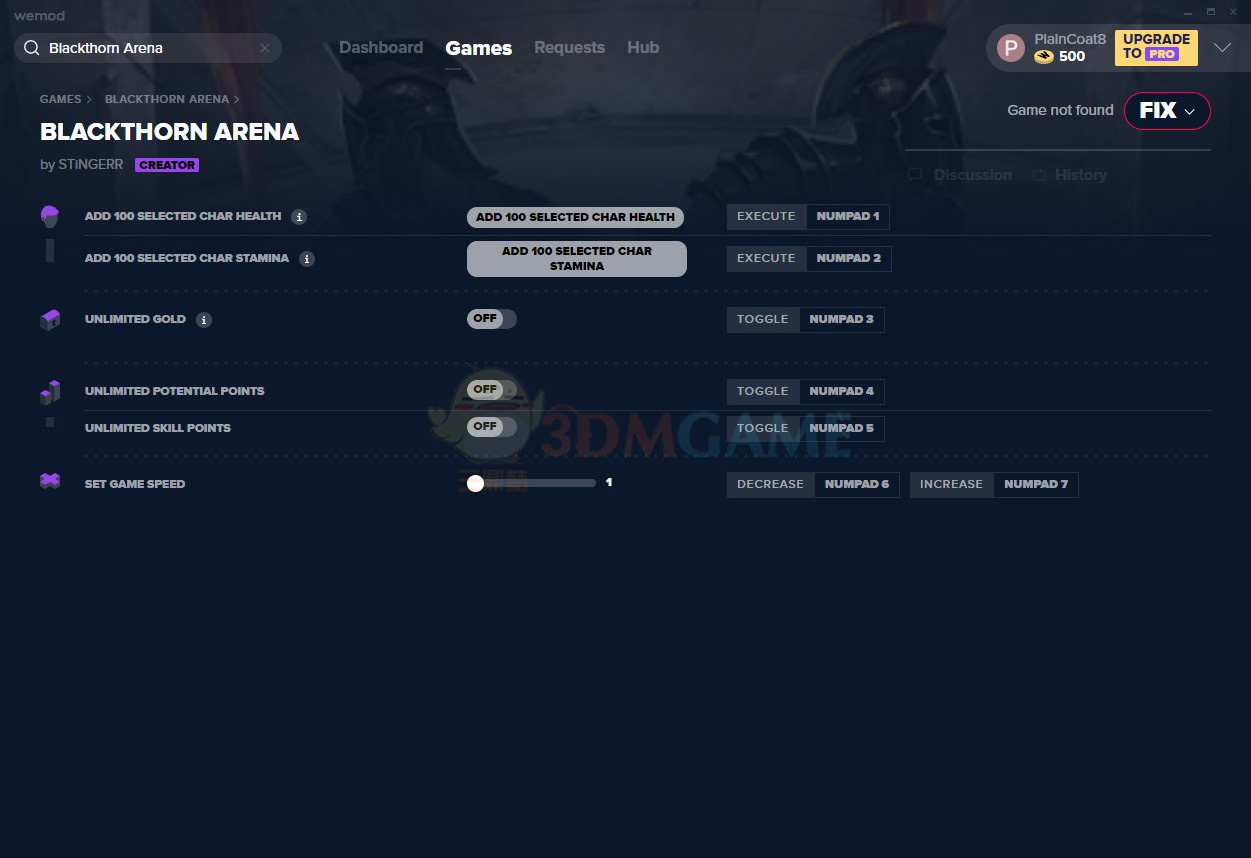This screenshot has height=858, width=1251.
Task: Click the coins icon next to 500
Action: coord(1044,57)
